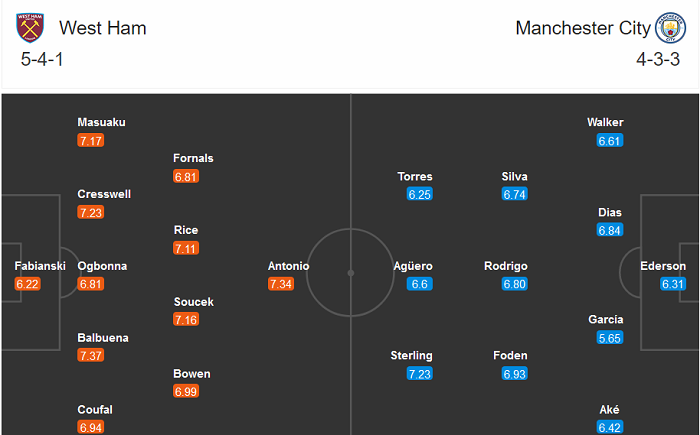Click Walker's 6.61 rating badge
The image size is (700, 435).
(x=610, y=141)
